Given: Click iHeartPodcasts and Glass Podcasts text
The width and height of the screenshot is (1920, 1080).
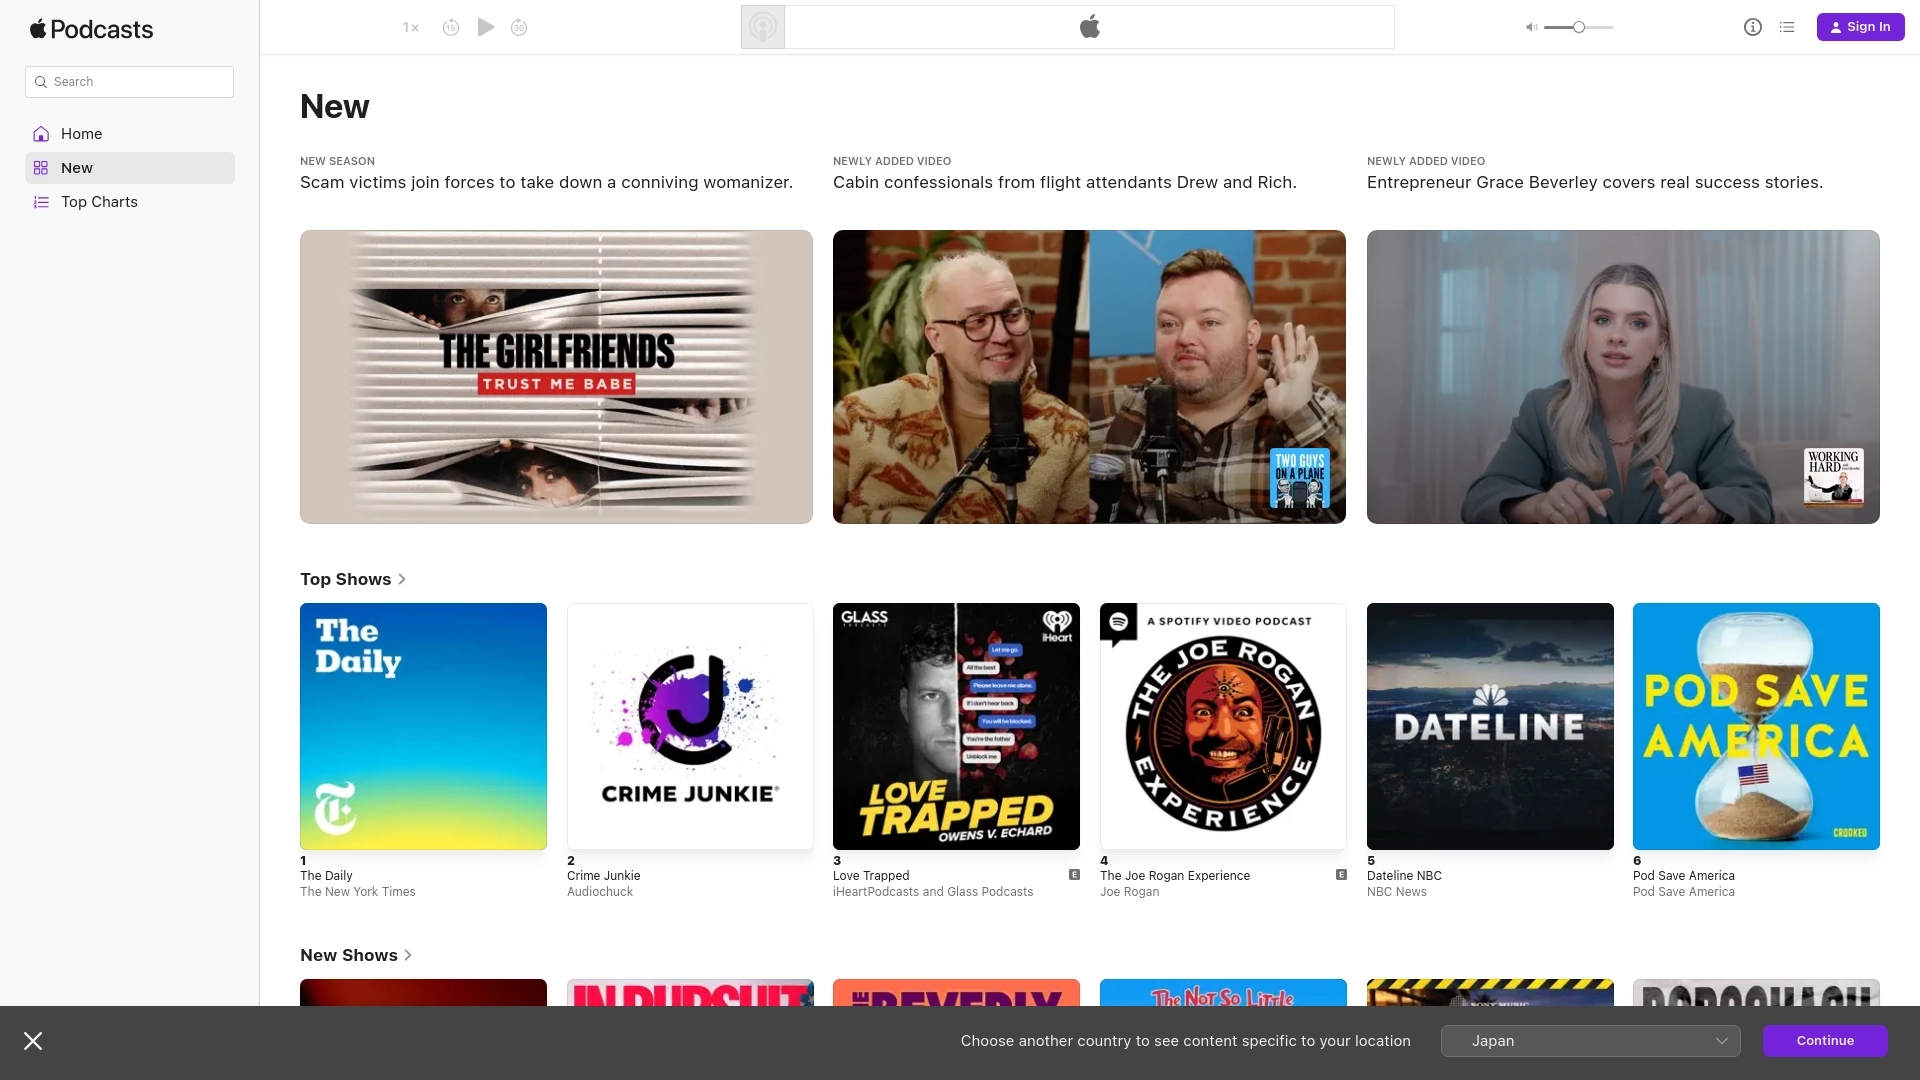Looking at the screenshot, I should 933,892.
